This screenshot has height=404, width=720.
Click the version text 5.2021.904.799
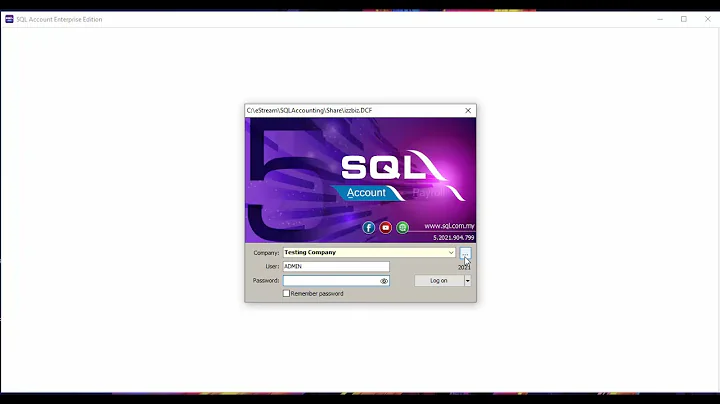coord(454,238)
